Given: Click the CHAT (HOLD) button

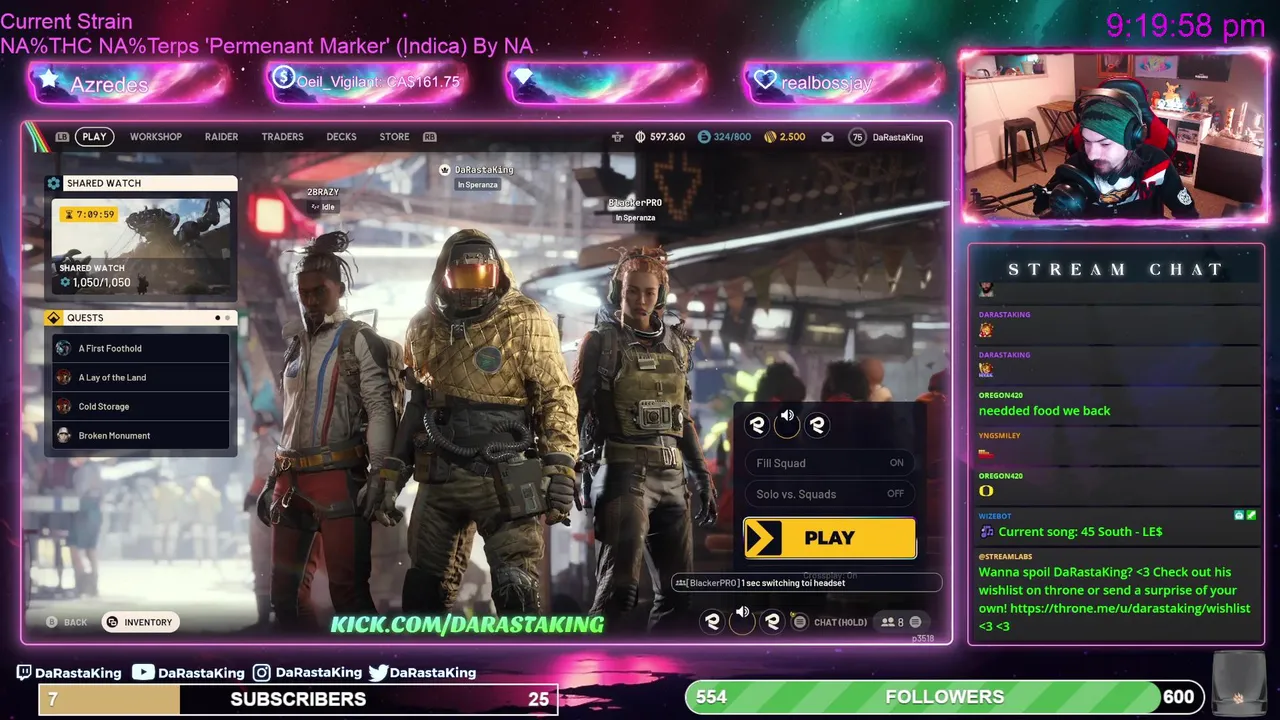Looking at the screenshot, I should (840, 622).
